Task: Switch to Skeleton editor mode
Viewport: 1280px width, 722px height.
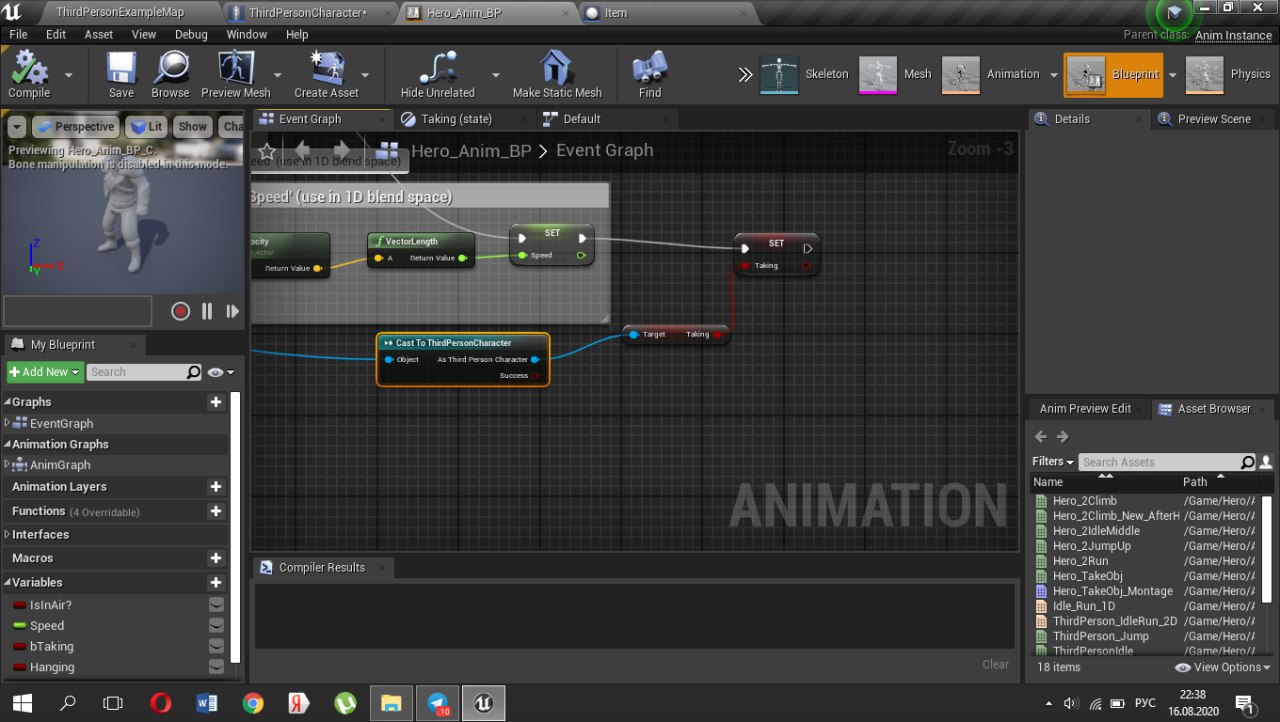Action: point(805,74)
